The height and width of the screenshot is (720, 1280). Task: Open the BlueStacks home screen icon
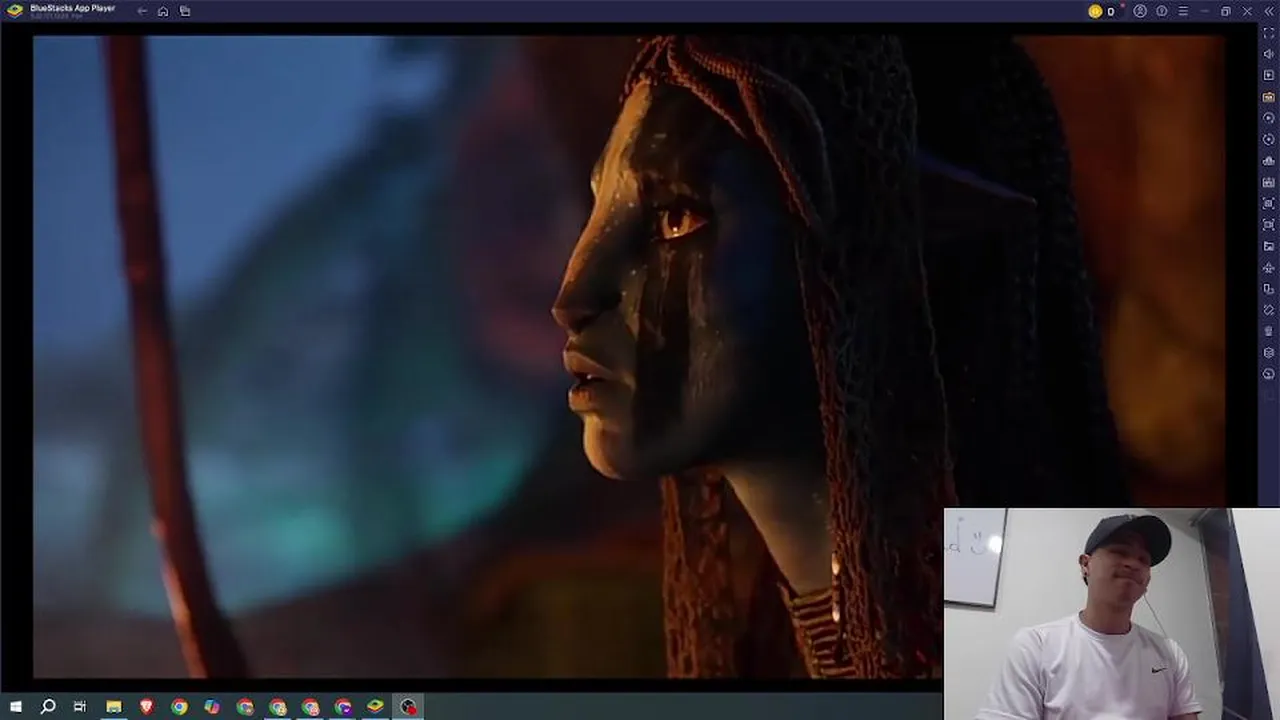click(163, 11)
